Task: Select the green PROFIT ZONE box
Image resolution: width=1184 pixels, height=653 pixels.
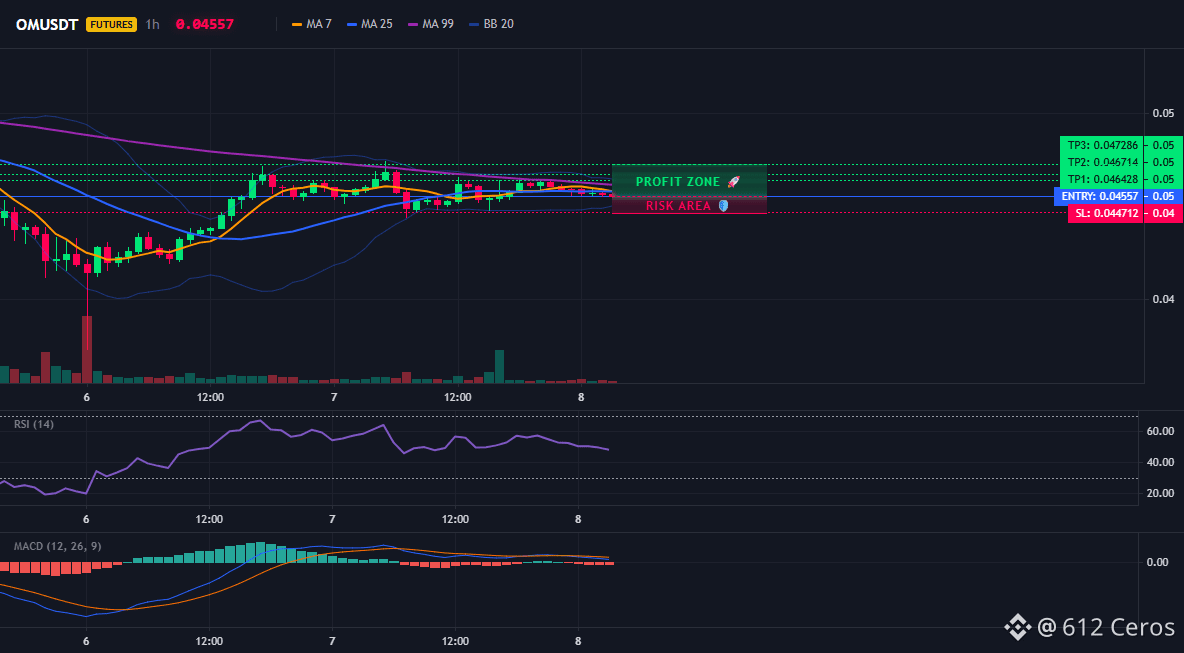Action: point(689,180)
